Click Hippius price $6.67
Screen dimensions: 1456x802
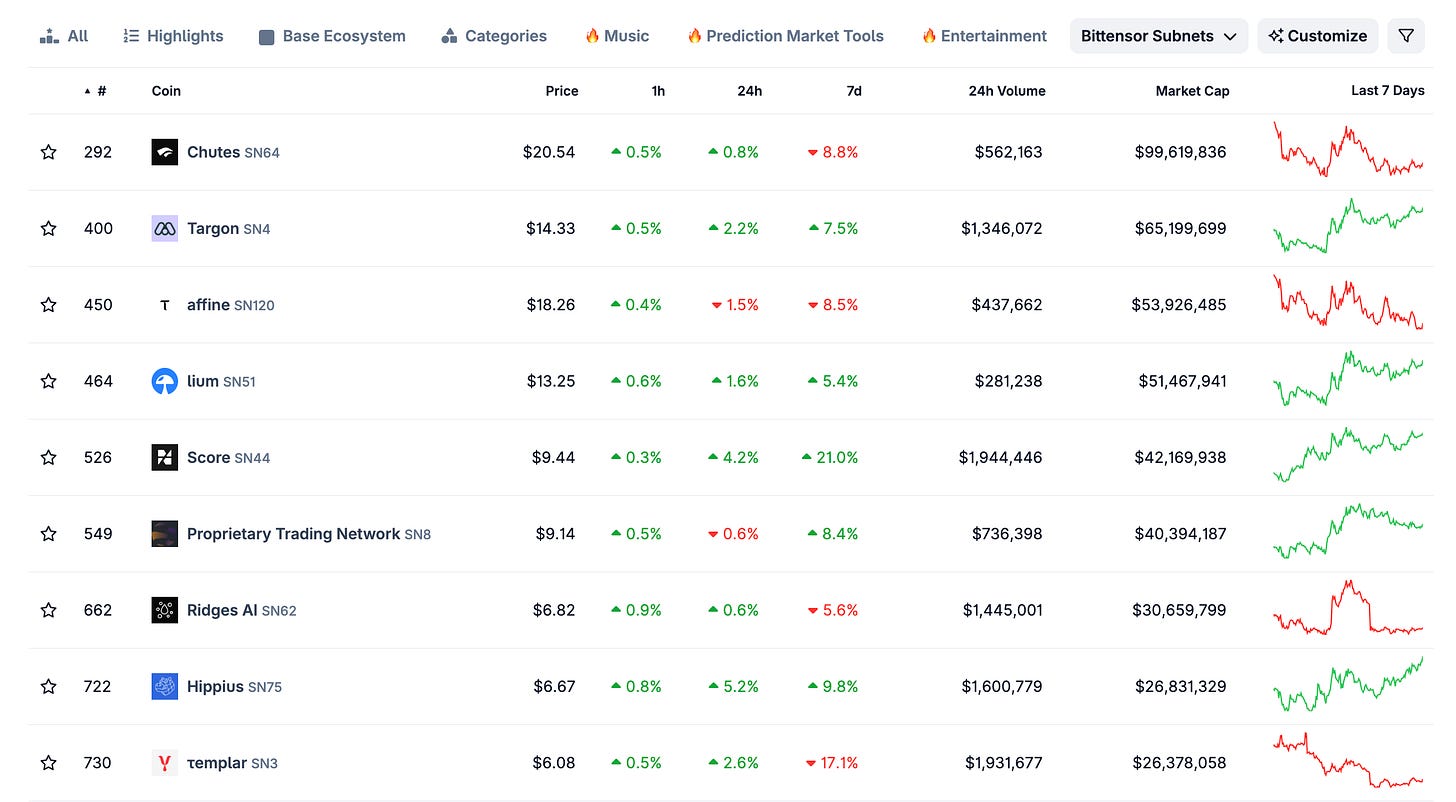click(554, 686)
